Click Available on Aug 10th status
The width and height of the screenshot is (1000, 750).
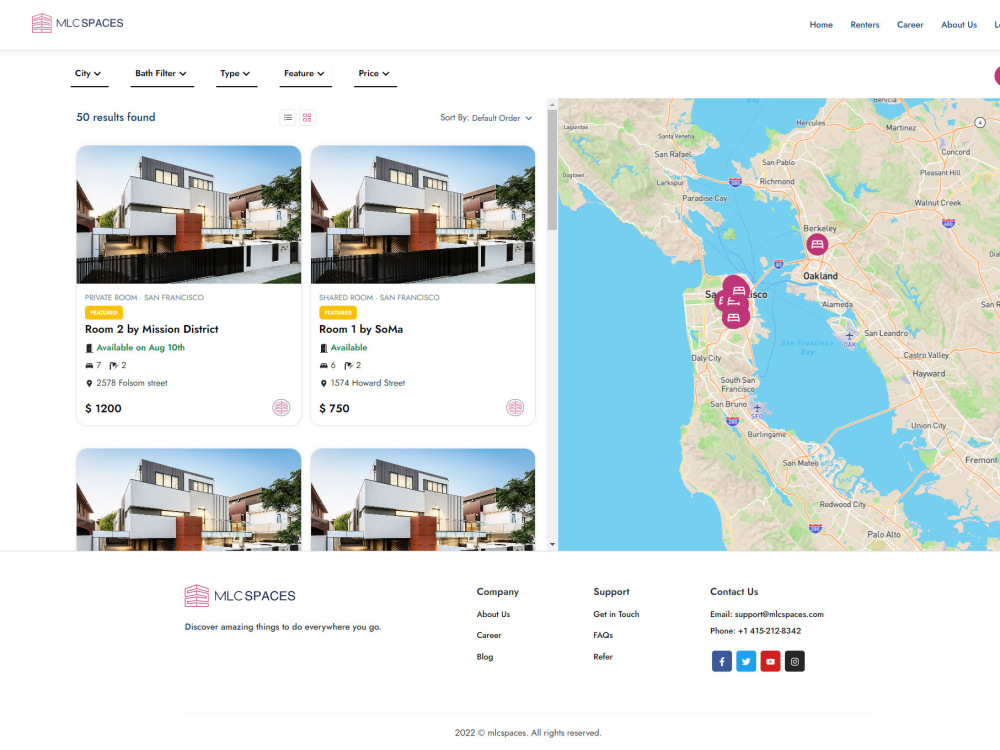(x=141, y=348)
